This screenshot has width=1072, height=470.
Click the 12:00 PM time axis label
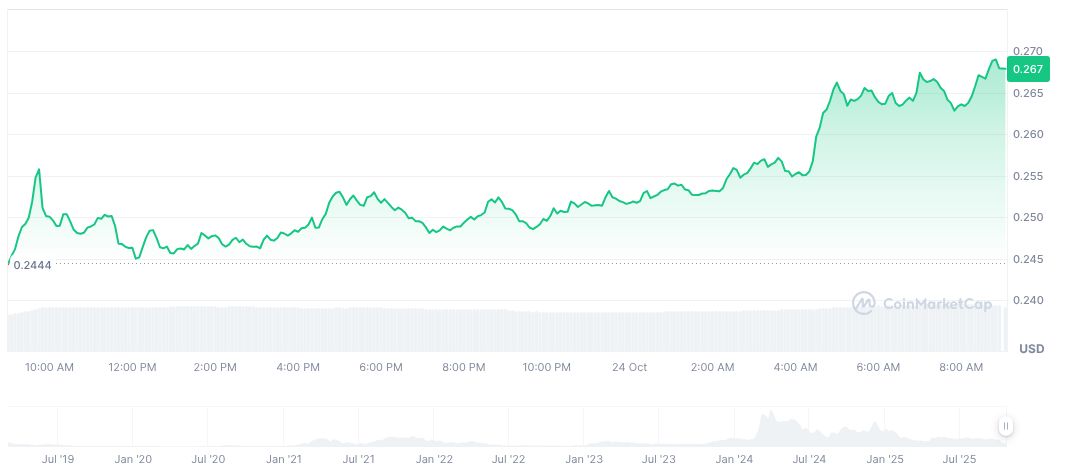132,367
